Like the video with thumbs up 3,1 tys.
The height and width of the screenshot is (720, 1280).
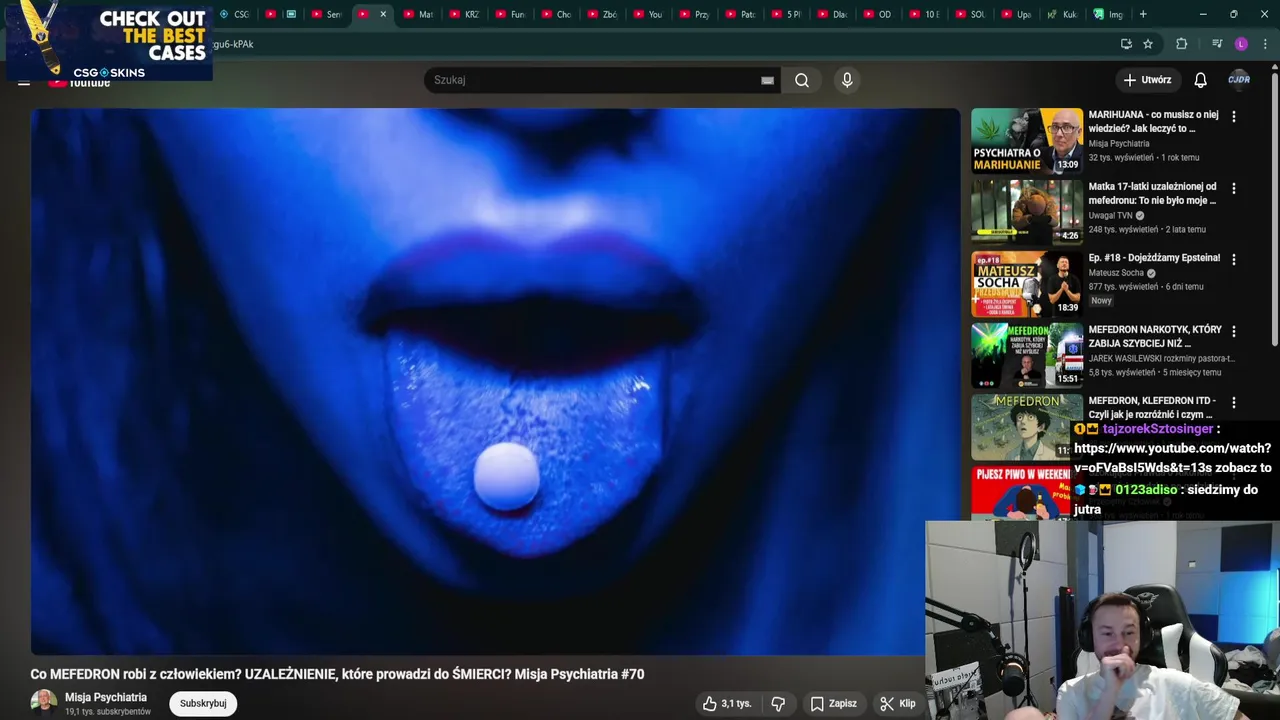tap(727, 704)
